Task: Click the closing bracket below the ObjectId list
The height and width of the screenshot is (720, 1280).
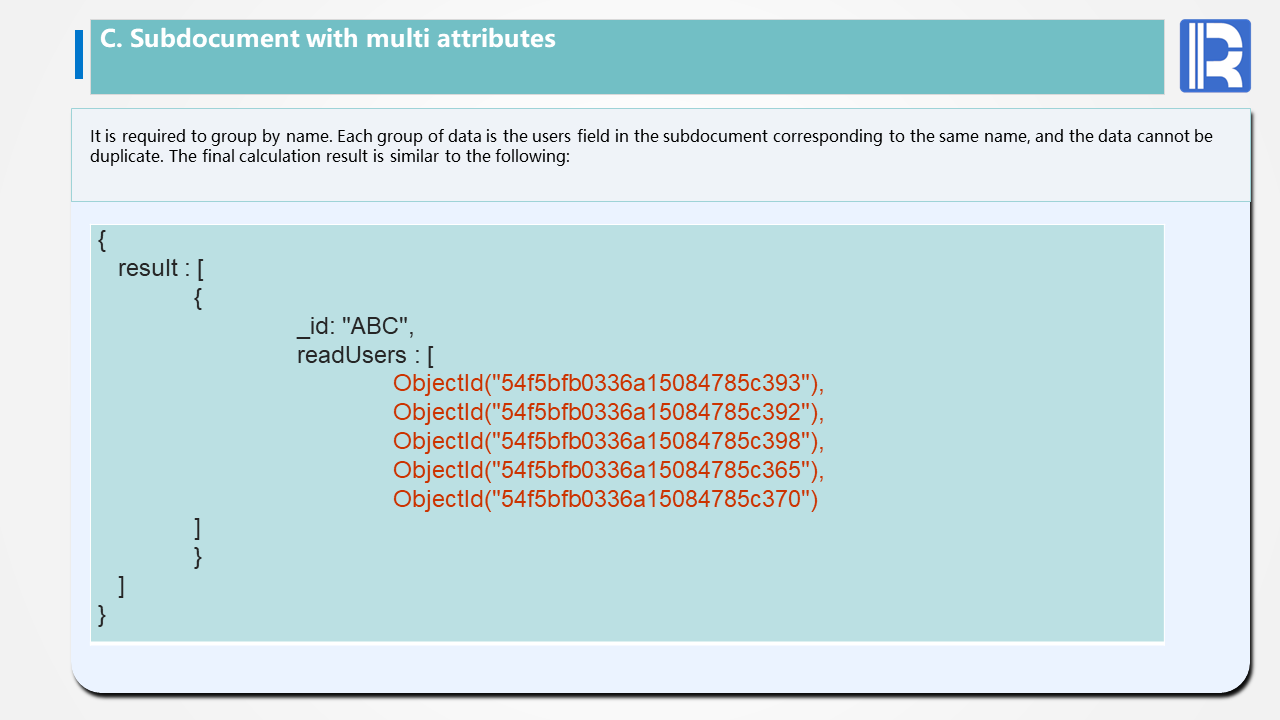Action: pyautogui.click(x=198, y=527)
